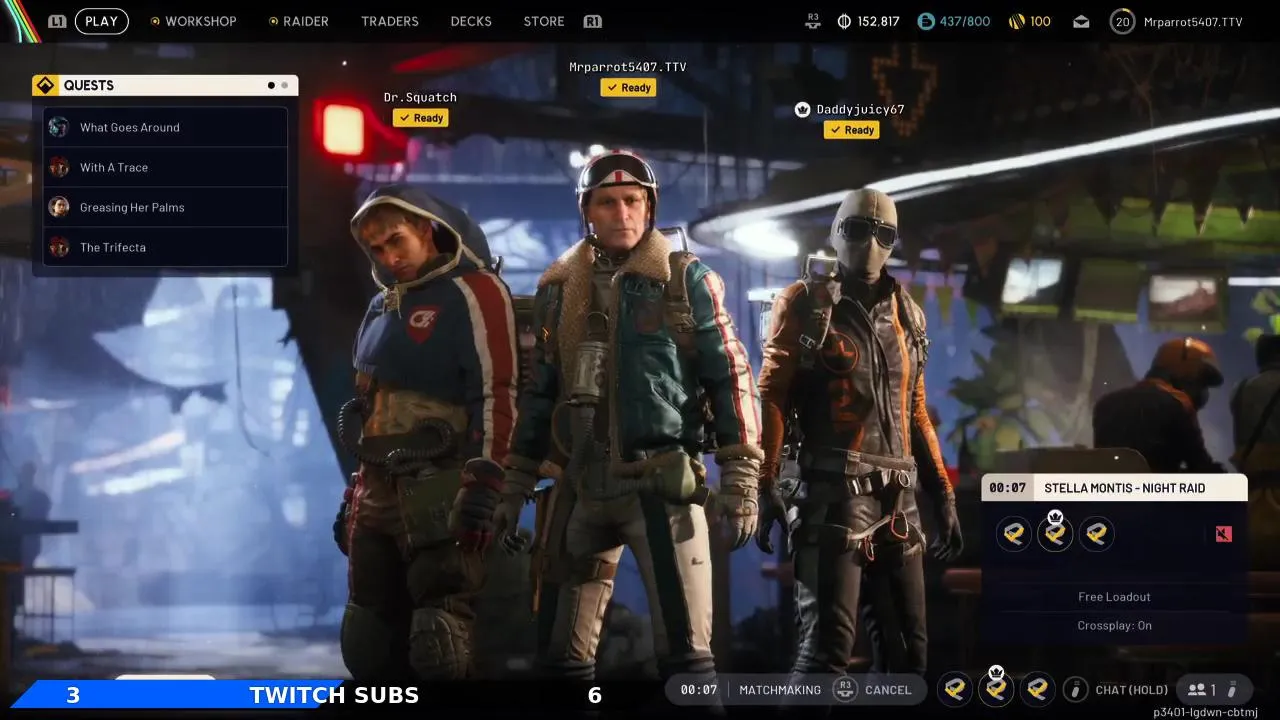
Task: Cancel matchmaking with the CANCEL button
Action: click(x=888, y=690)
